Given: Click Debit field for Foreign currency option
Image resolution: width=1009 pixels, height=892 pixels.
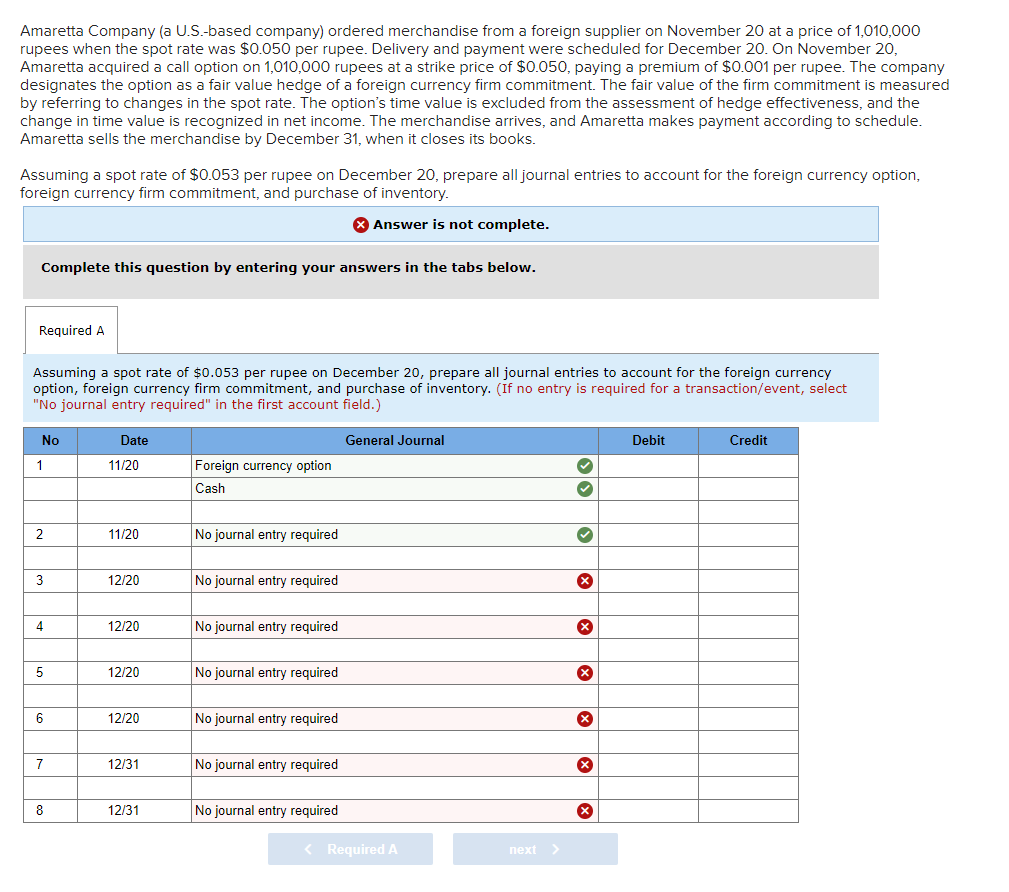Looking at the screenshot, I should click(648, 466).
